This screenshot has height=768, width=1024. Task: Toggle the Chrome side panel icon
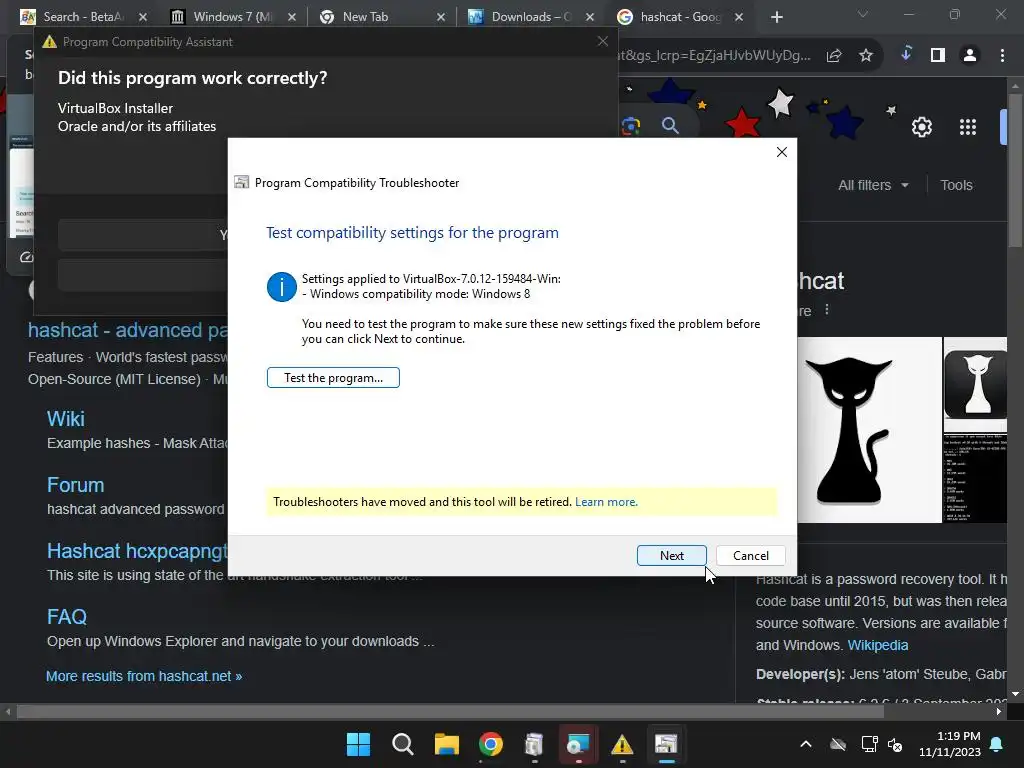coord(938,56)
